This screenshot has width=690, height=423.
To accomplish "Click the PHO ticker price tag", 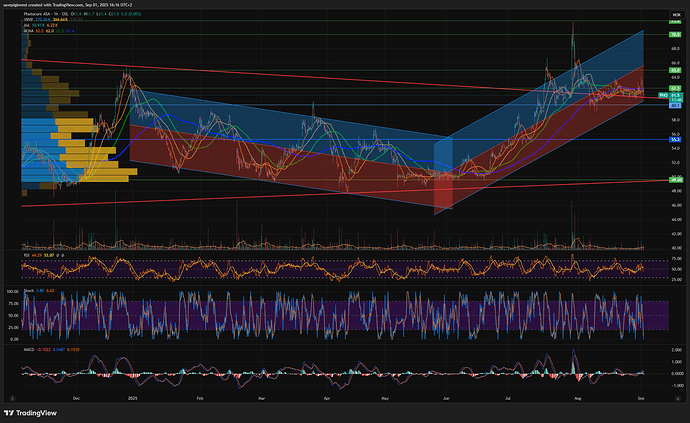I will [x=663, y=95].
